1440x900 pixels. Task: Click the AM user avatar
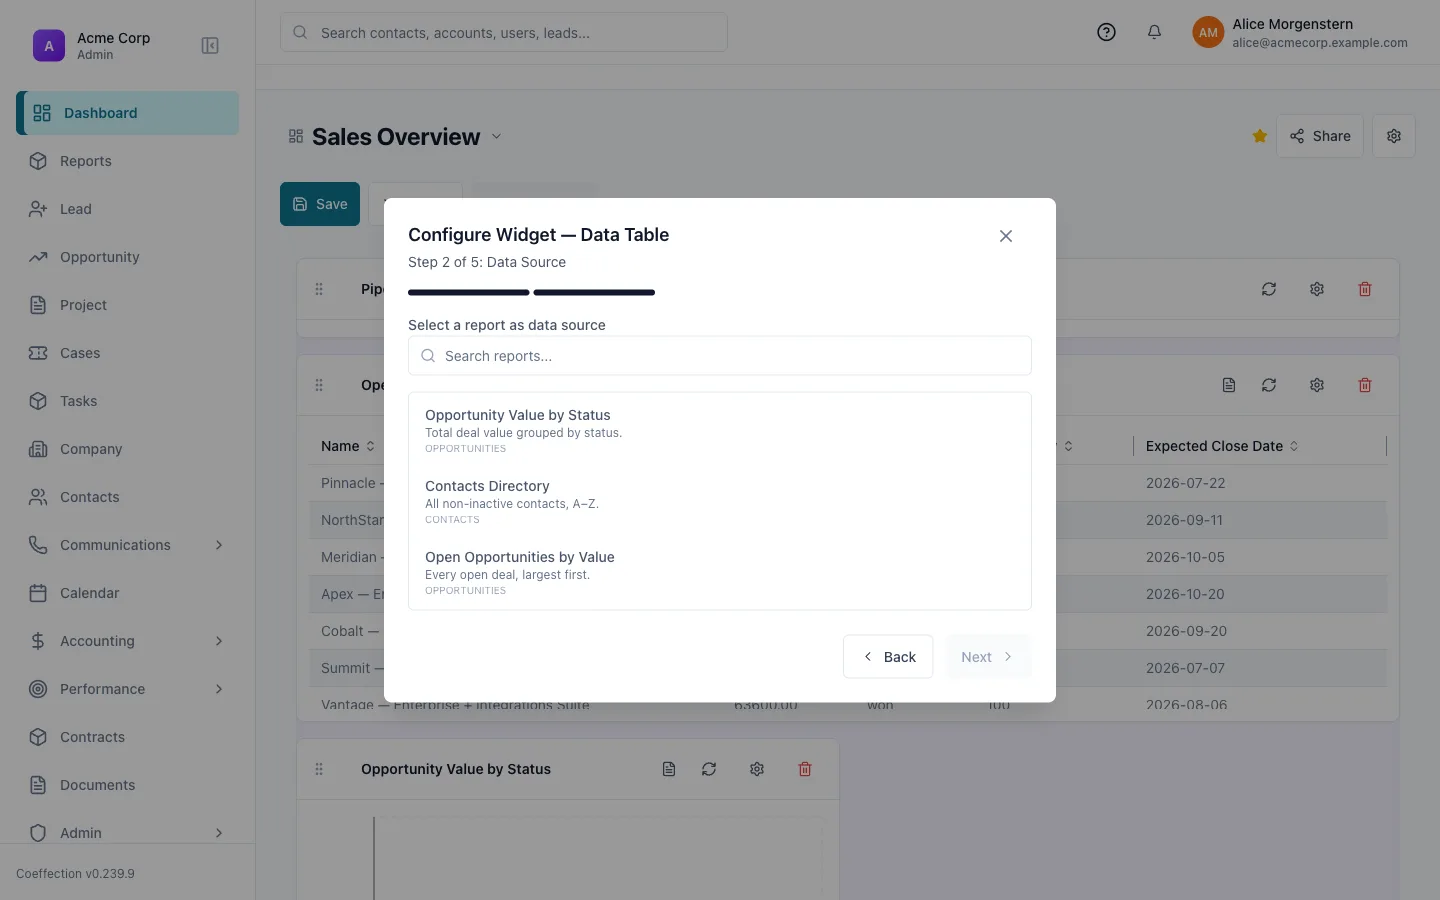click(x=1208, y=32)
